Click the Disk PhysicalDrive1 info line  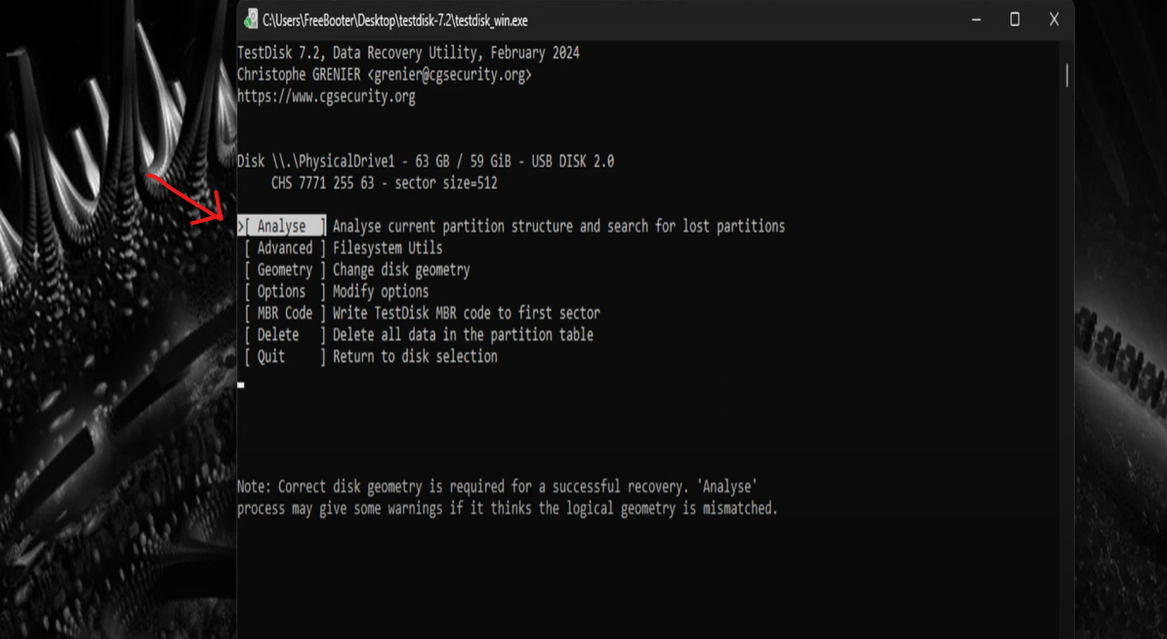click(x=426, y=161)
